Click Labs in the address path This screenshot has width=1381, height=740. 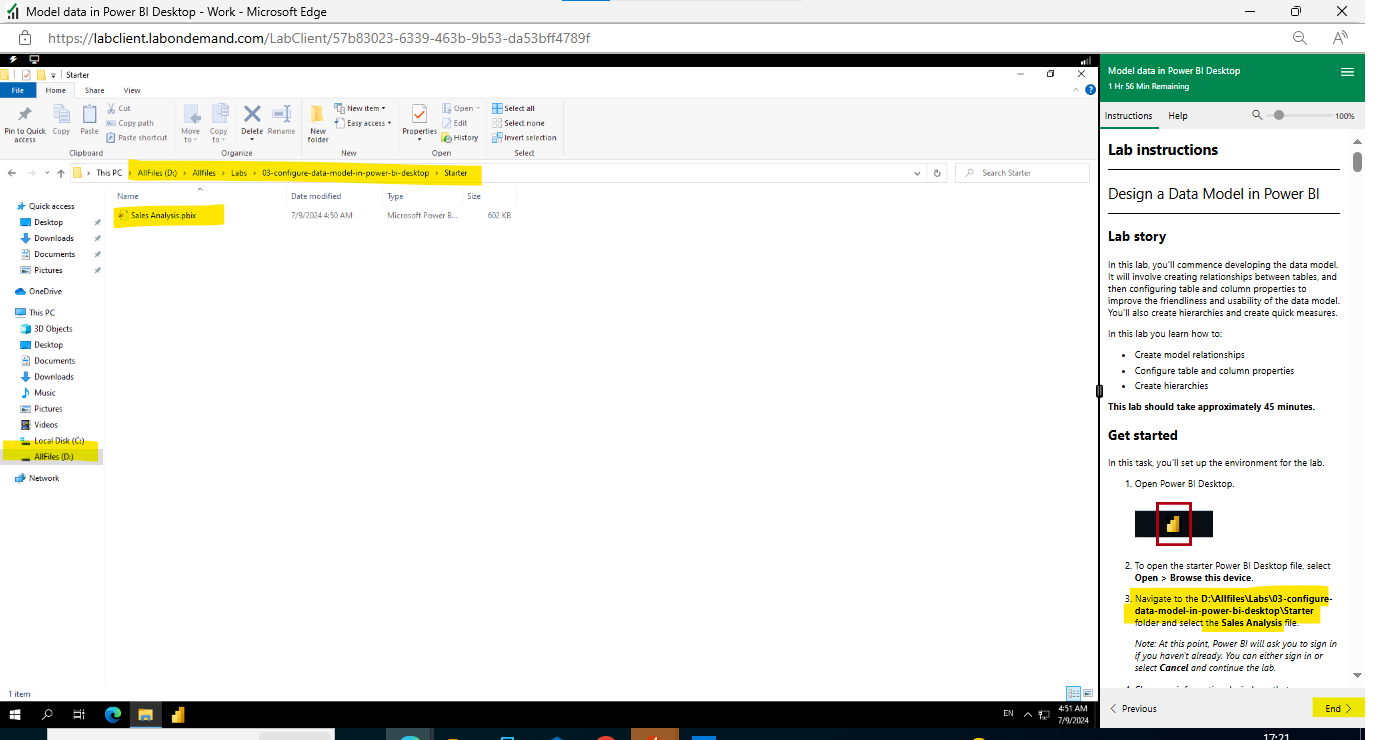(238, 173)
